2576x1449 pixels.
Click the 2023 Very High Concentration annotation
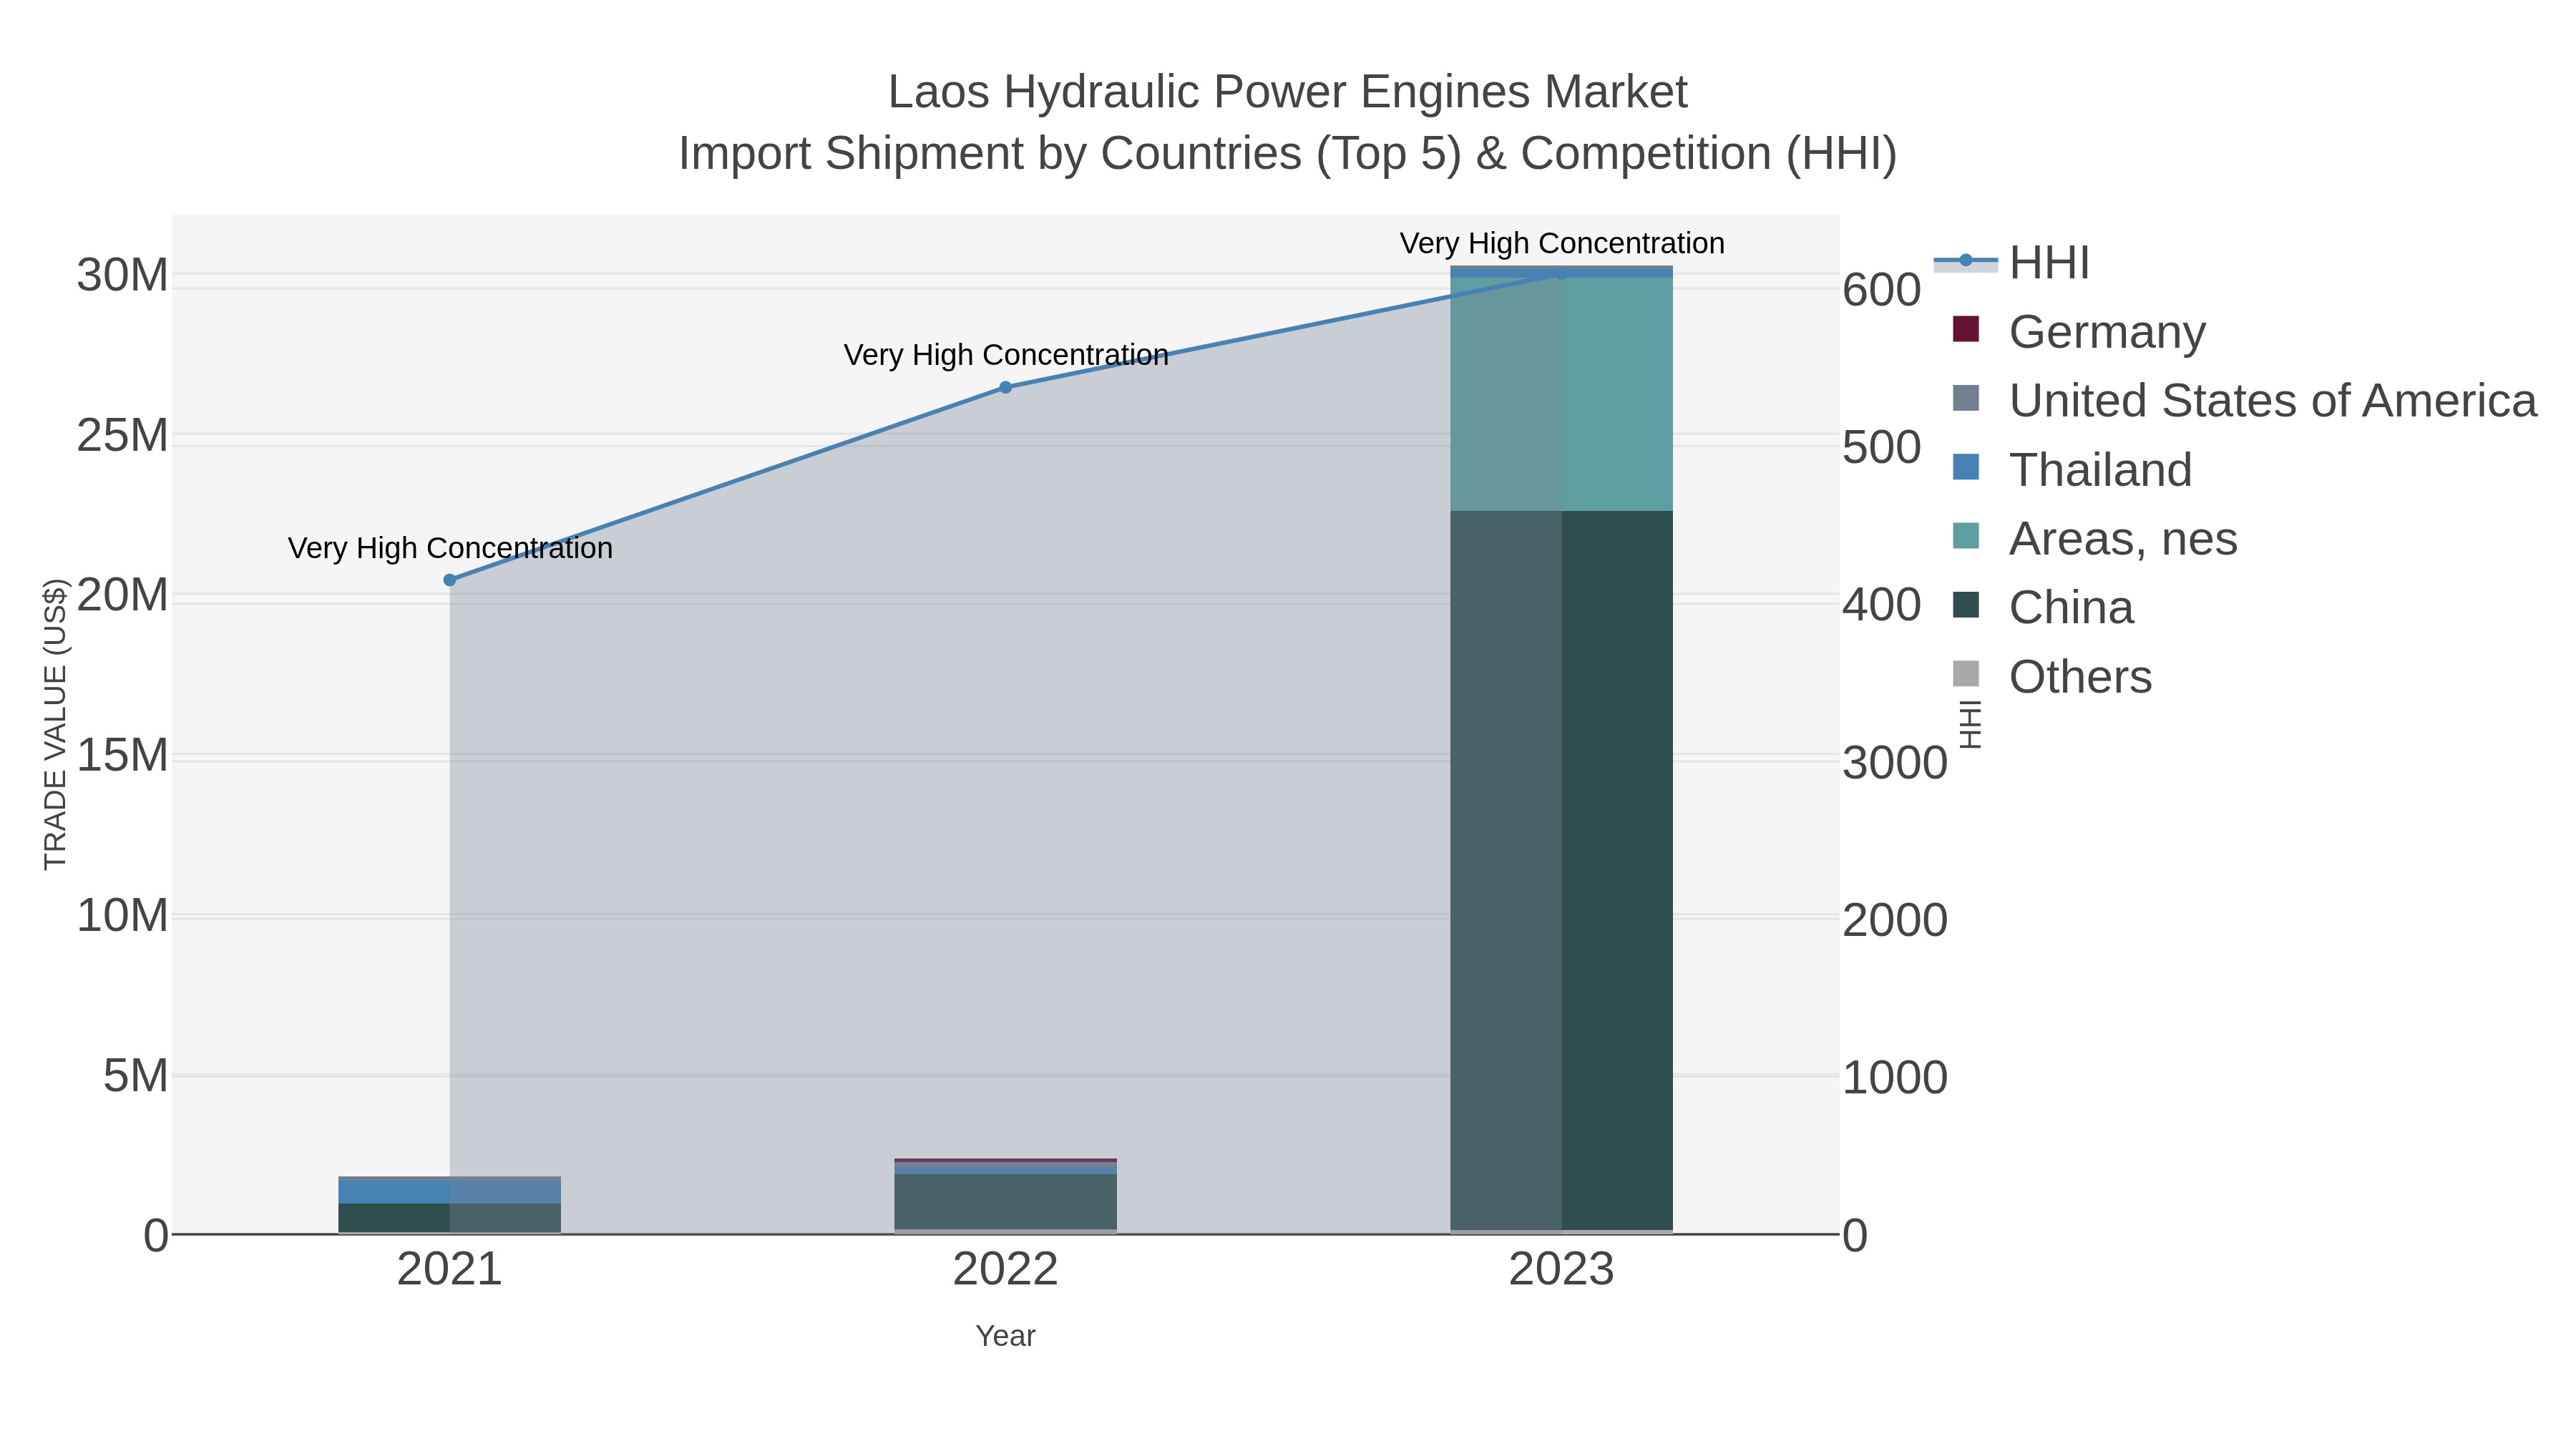[x=1562, y=243]
